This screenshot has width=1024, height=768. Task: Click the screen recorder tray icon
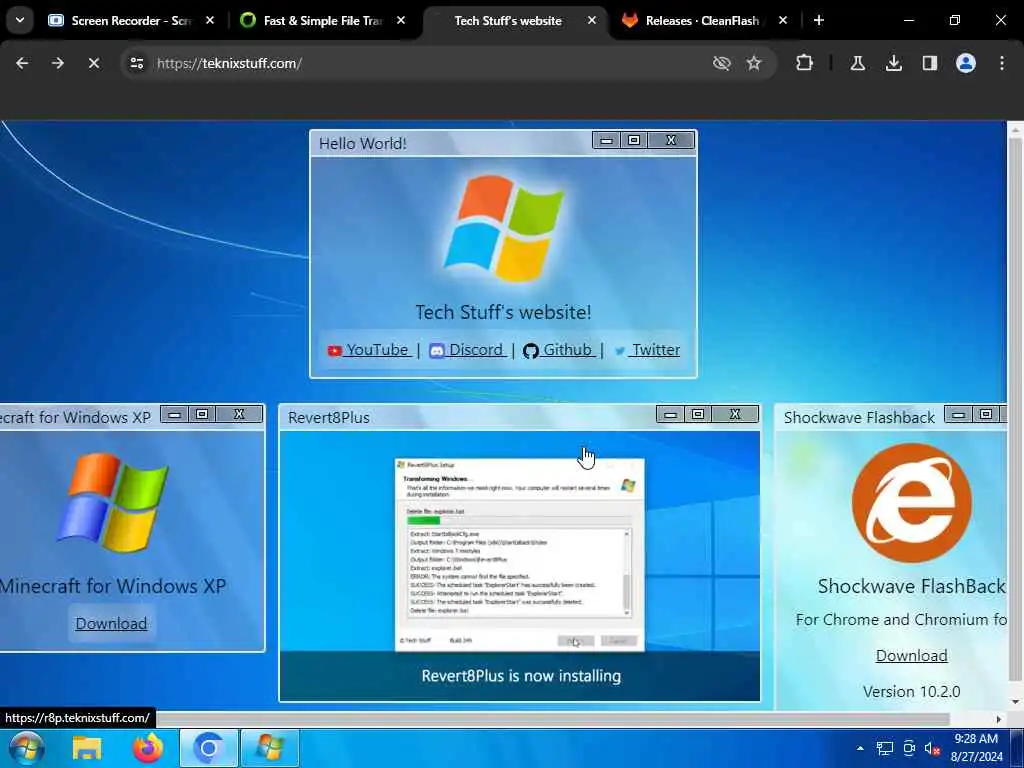pyautogui.click(x=909, y=748)
